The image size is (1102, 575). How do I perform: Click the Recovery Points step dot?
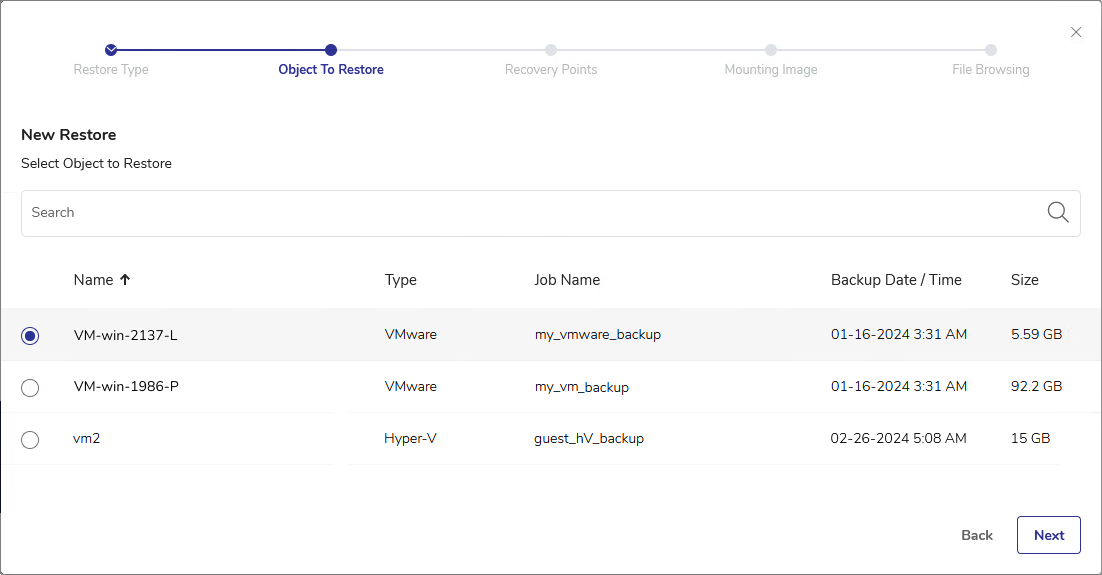click(551, 50)
